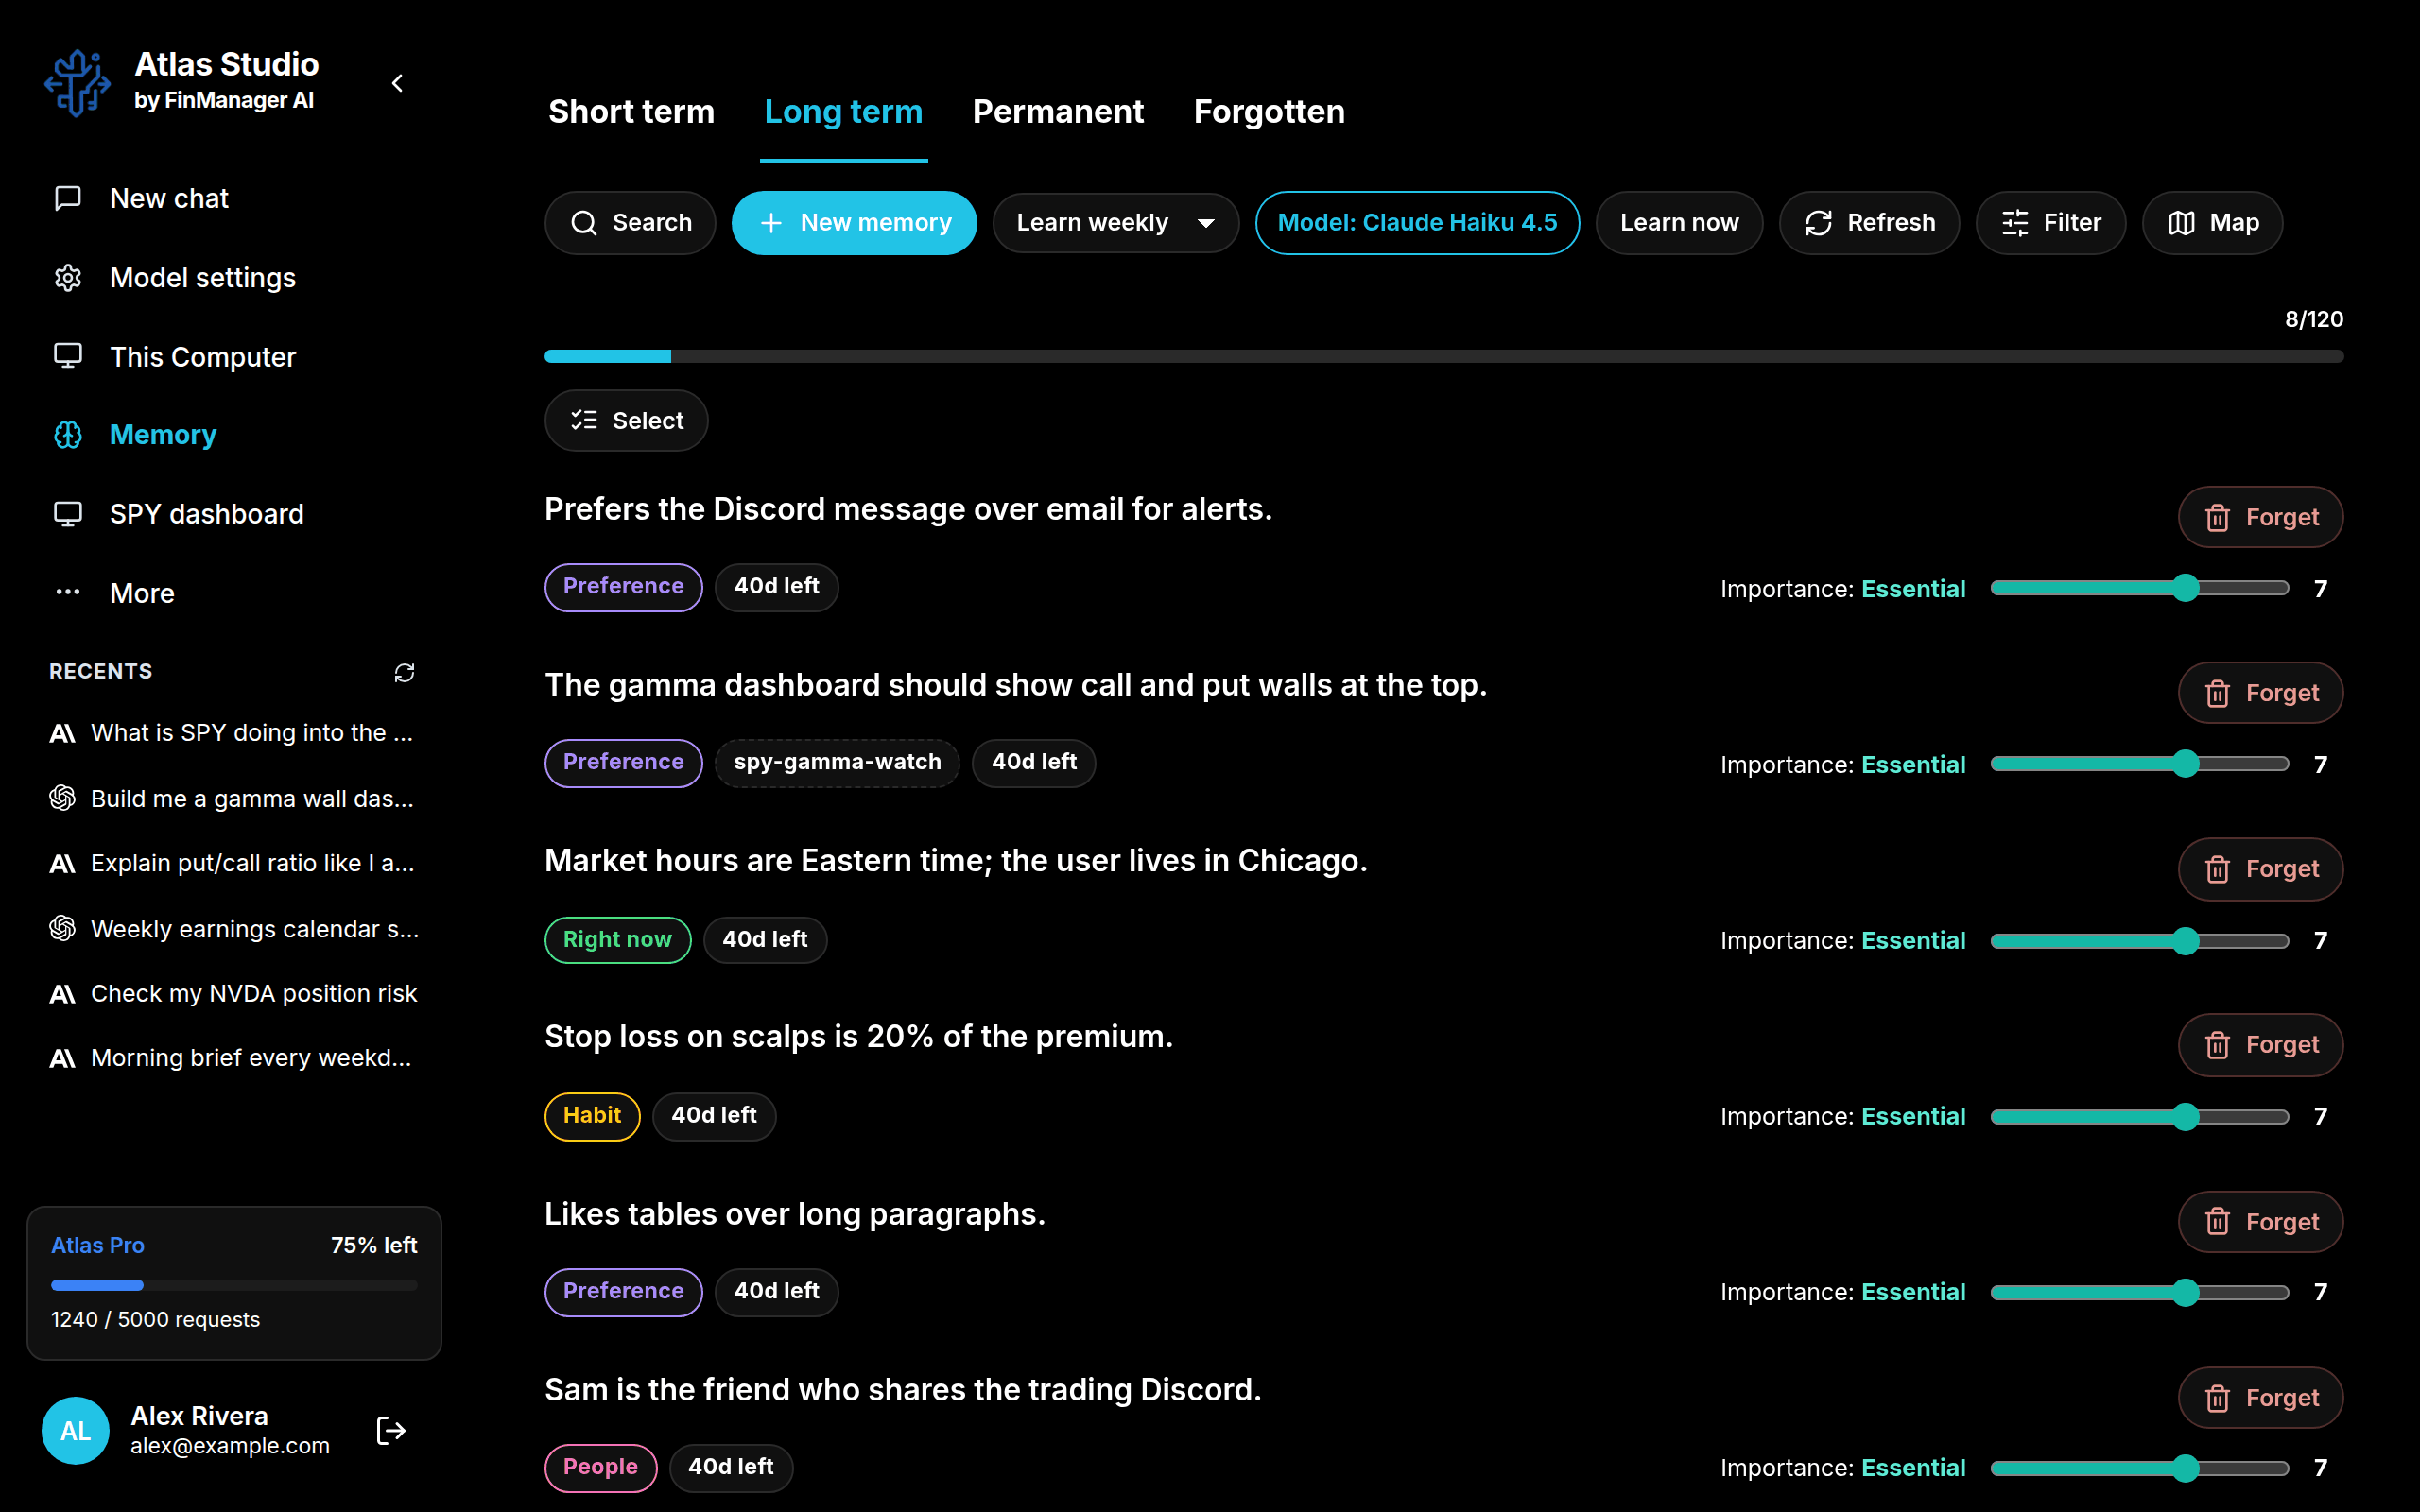
Task: Go to the SPY dashboard
Action: (233, 513)
